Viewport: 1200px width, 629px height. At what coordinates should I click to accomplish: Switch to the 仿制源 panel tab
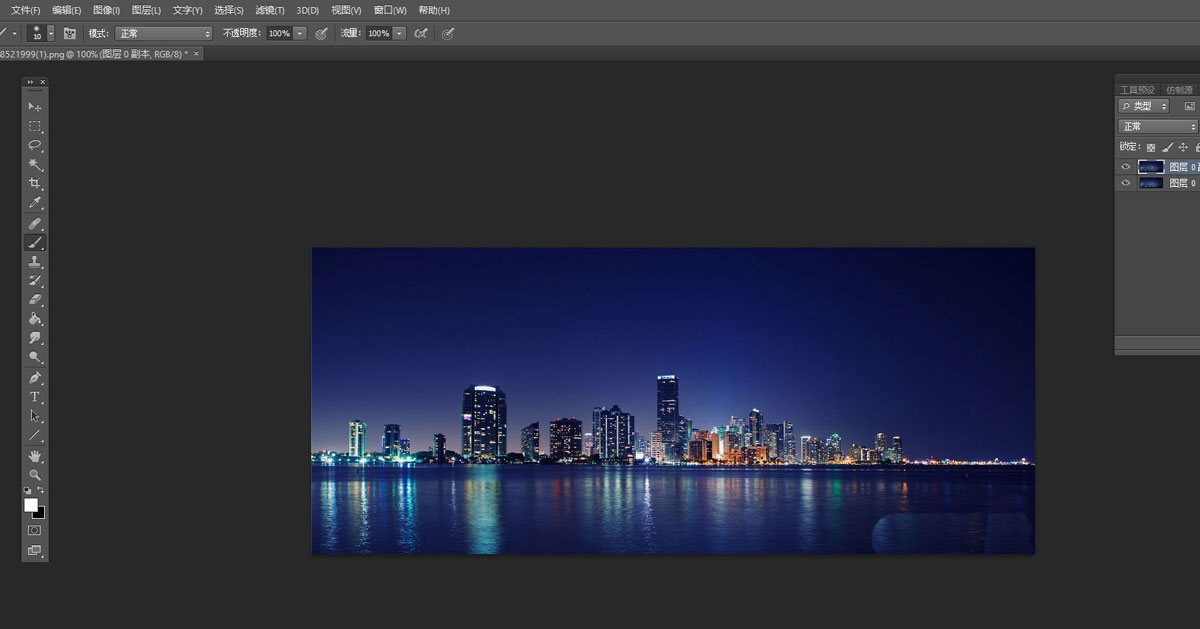point(1179,89)
